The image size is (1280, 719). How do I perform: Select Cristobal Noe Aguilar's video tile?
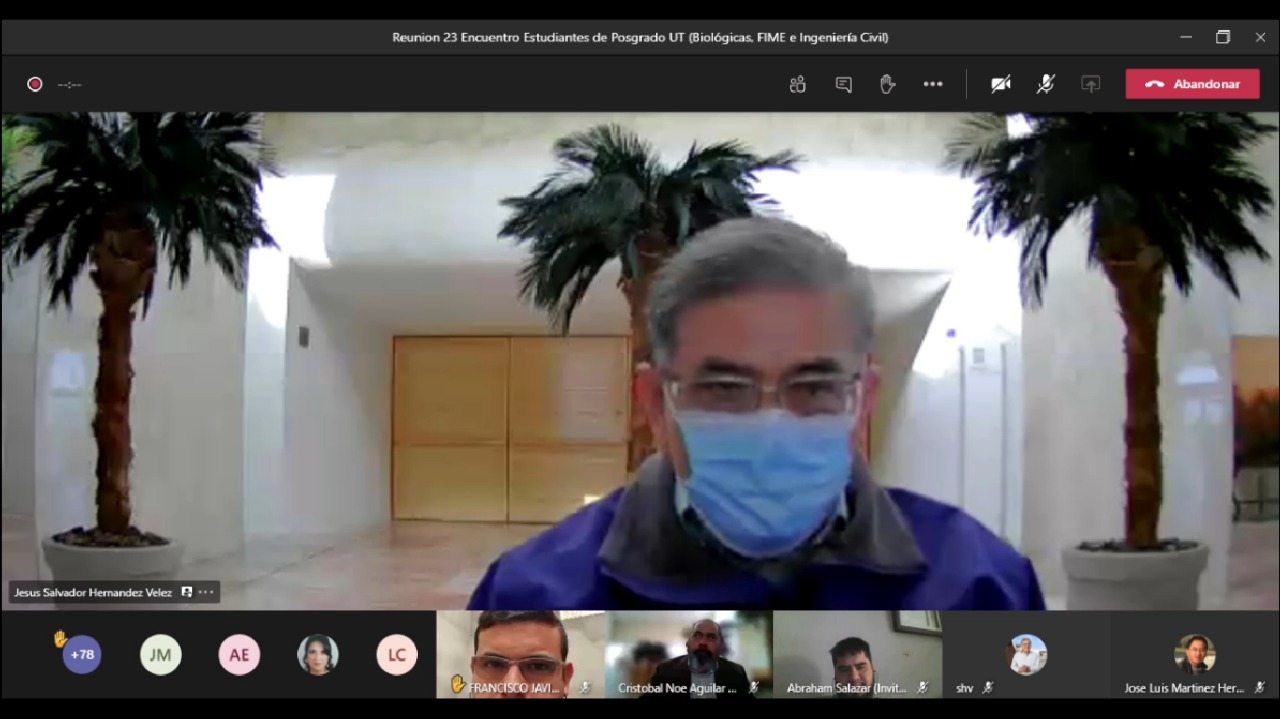688,653
